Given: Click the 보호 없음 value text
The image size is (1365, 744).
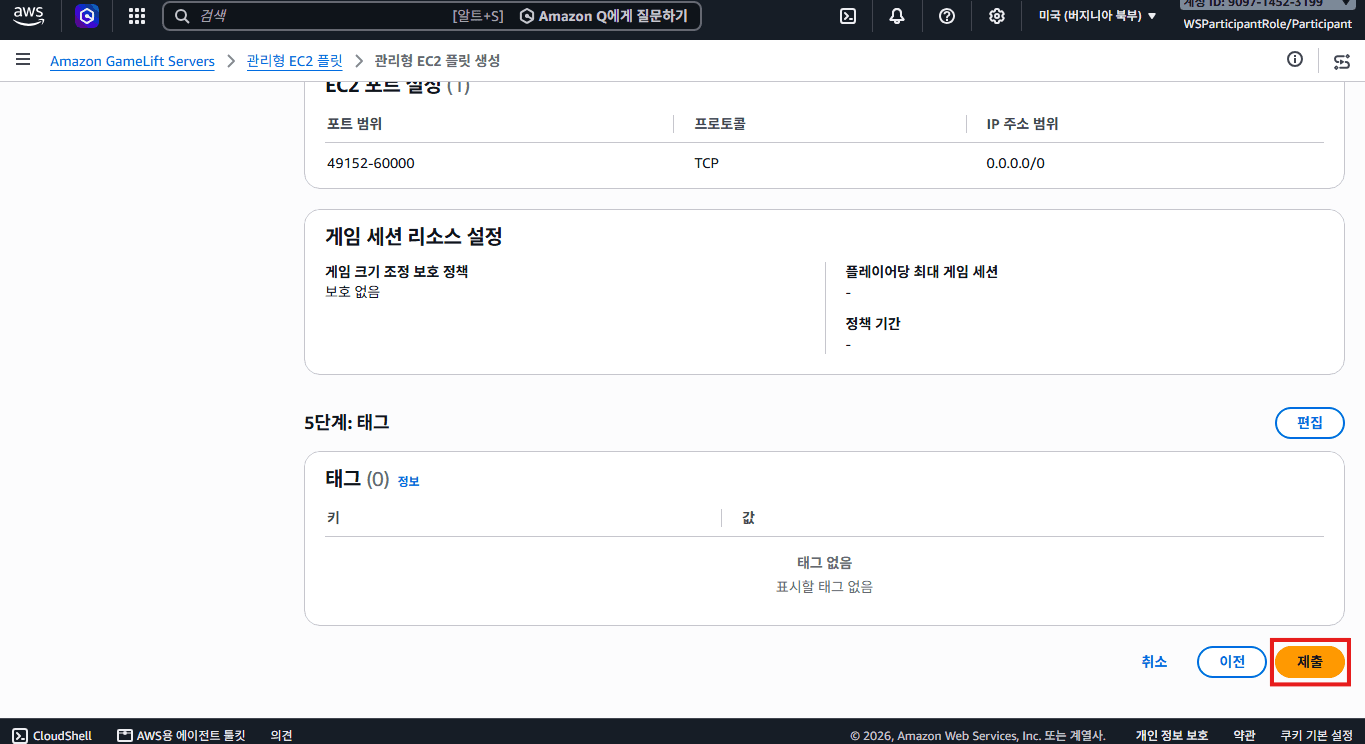Looking at the screenshot, I should (353, 292).
